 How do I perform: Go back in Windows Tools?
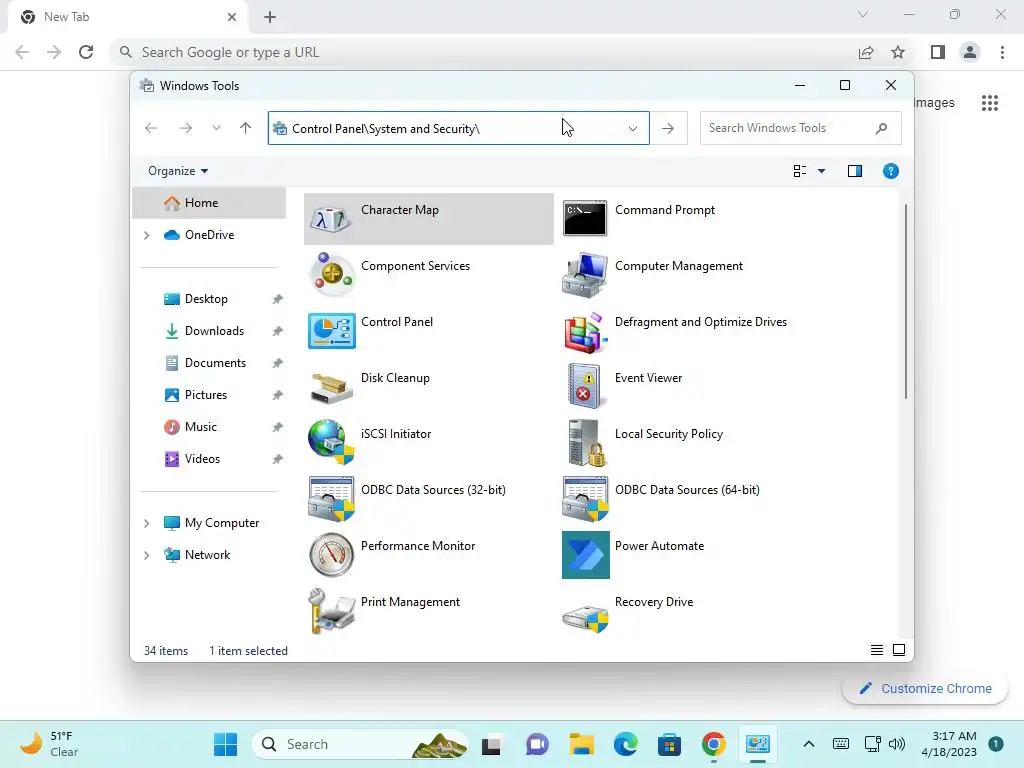tap(151, 128)
